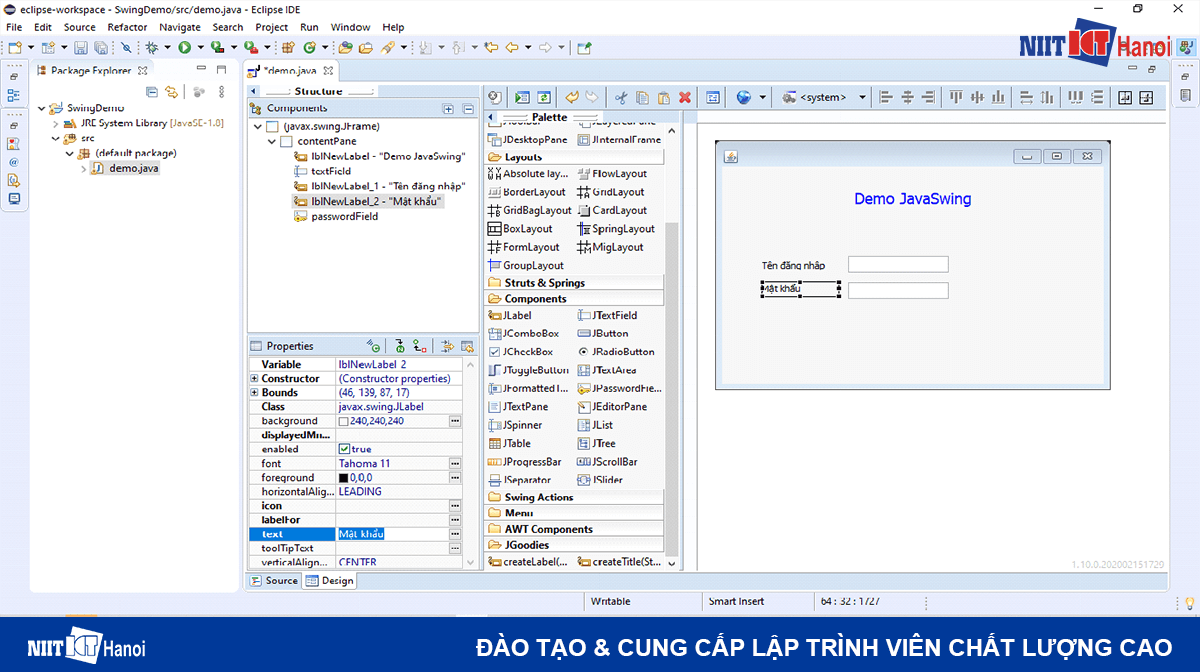Collapse the contentPane node
This screenshot has height=672, width=1200.
pos(271,142)
